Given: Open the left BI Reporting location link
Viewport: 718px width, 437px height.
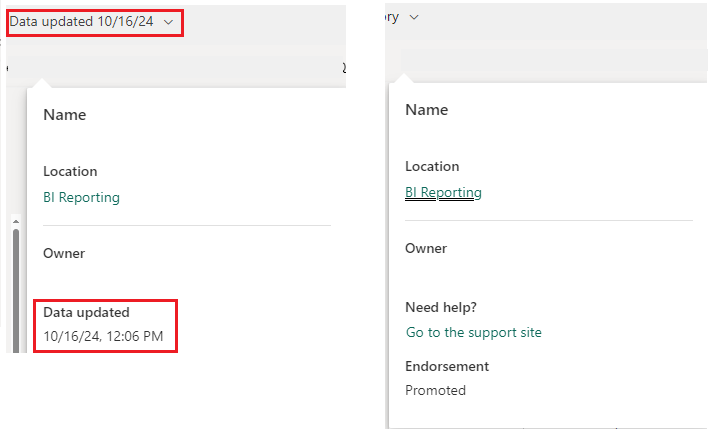Looking at the screenshot, I should coord(82,197).
